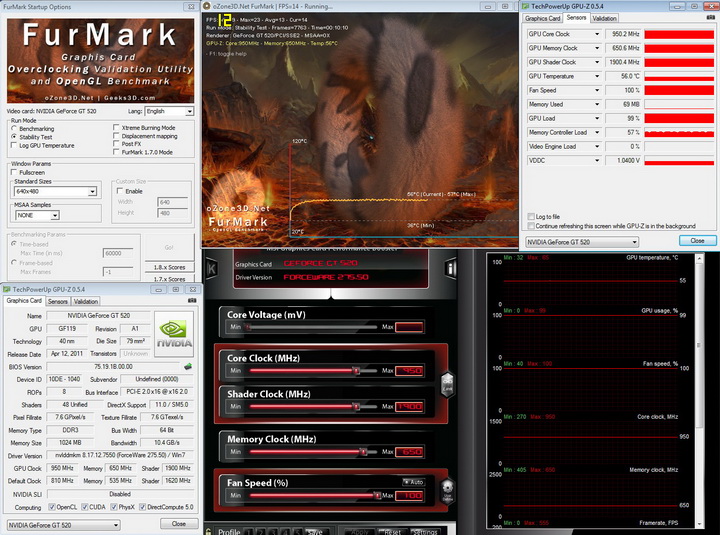Screen dimensions: 720x535
Task: Close the GPU-Z Sensors window with Close button
Action: pyautogui.click(x=697, y=241)
